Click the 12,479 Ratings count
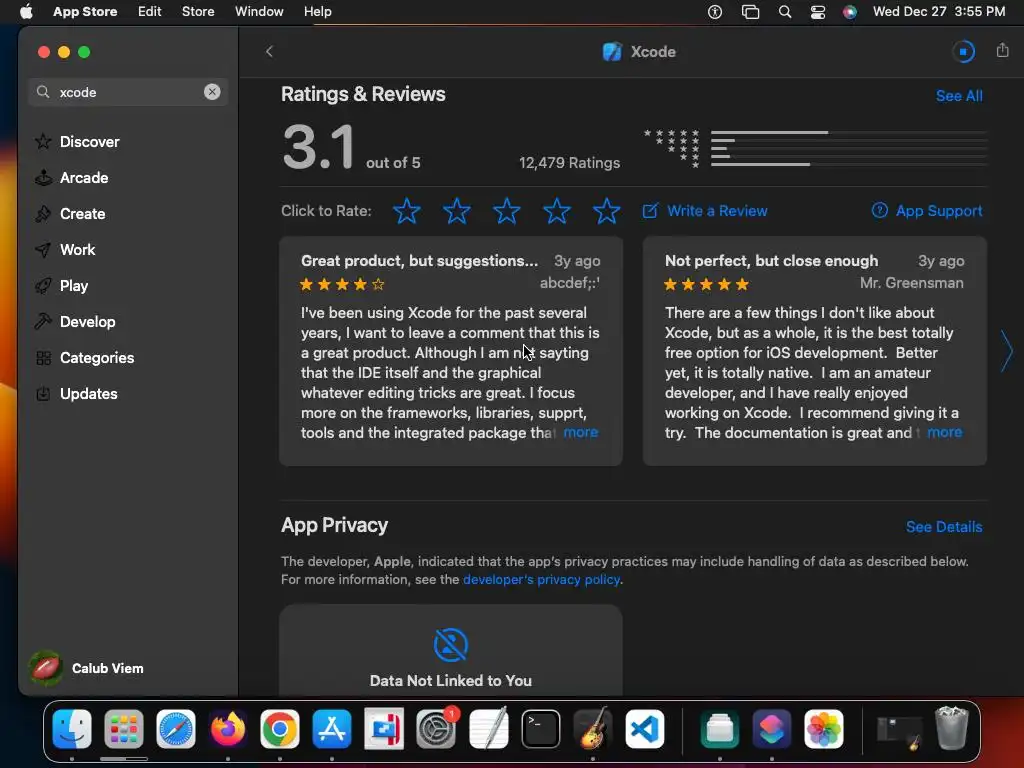The width and height of the screenshot is (1024, 768). pos(569,163)
